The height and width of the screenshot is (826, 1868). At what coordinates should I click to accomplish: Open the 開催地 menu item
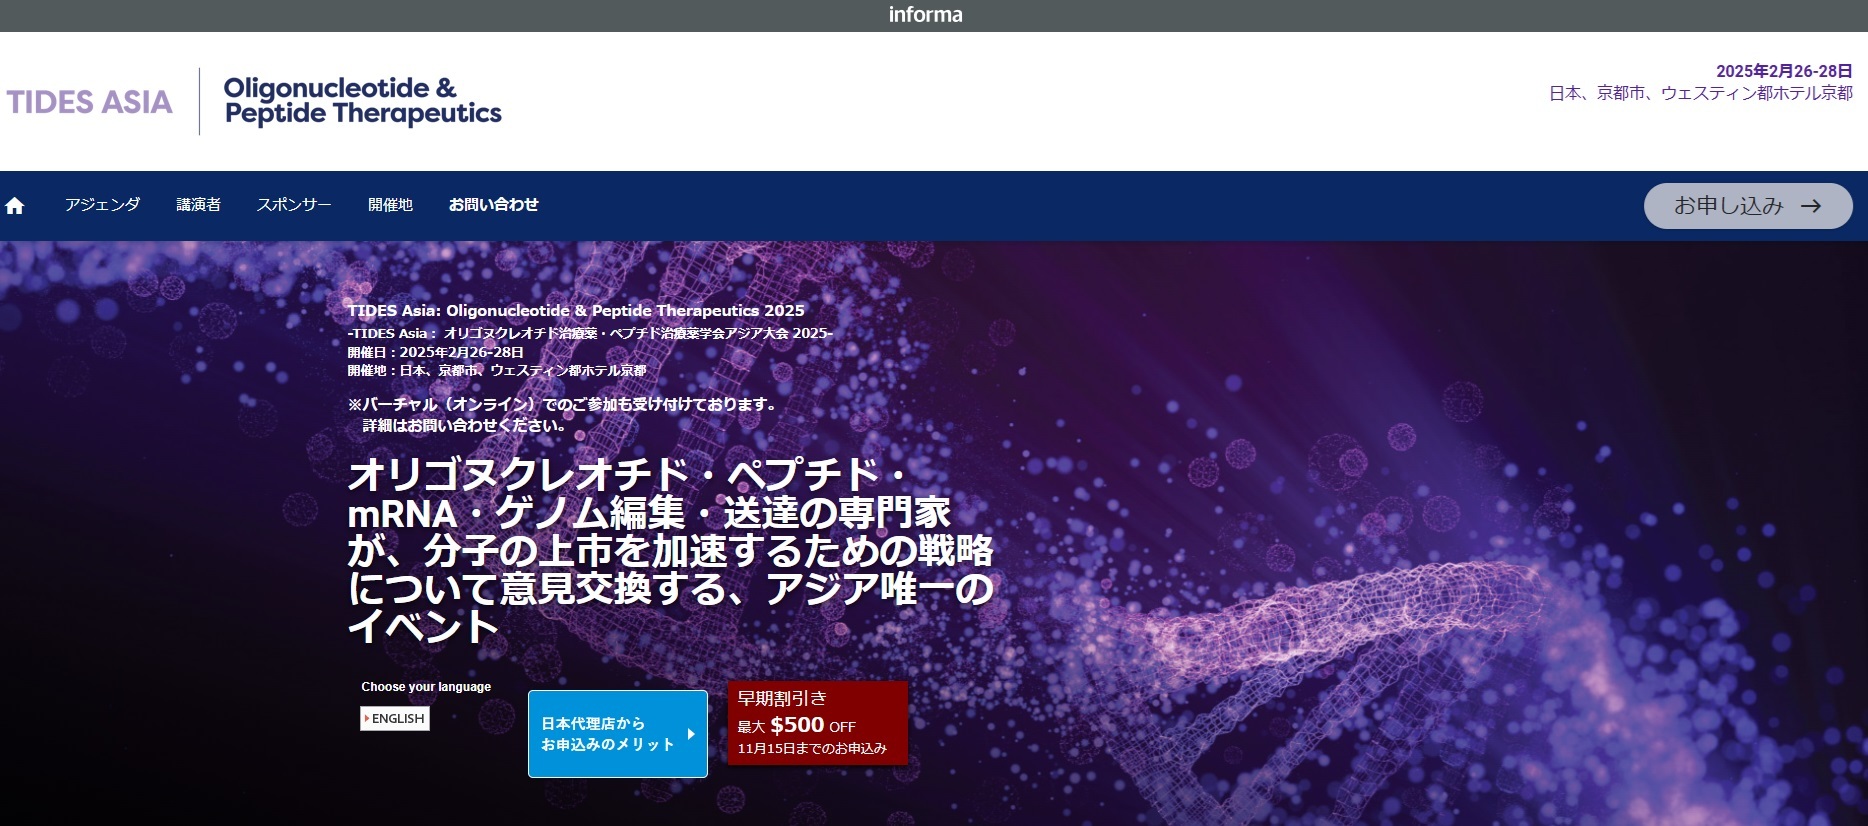[390, 205]
